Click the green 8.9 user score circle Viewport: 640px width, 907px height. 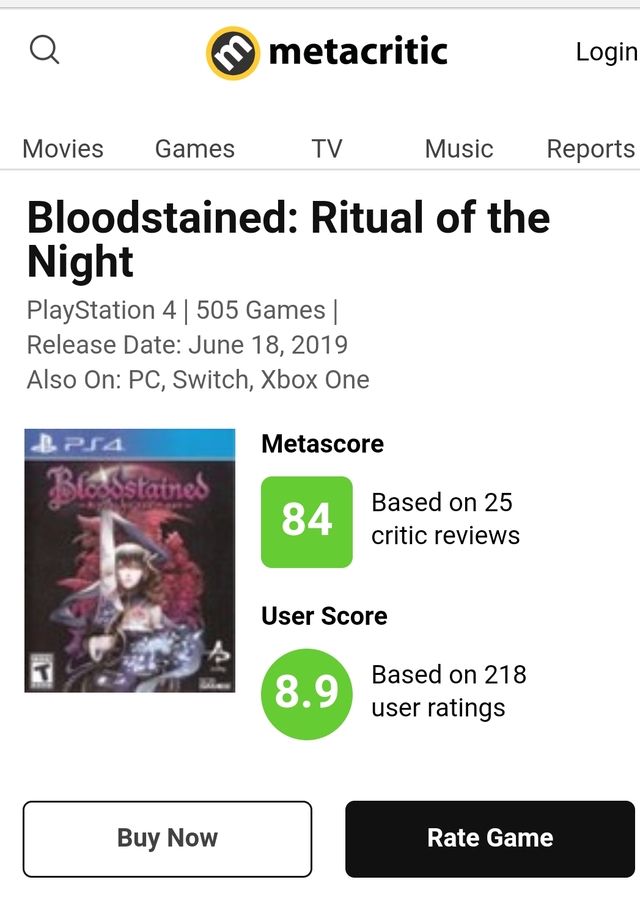point(307,693)
